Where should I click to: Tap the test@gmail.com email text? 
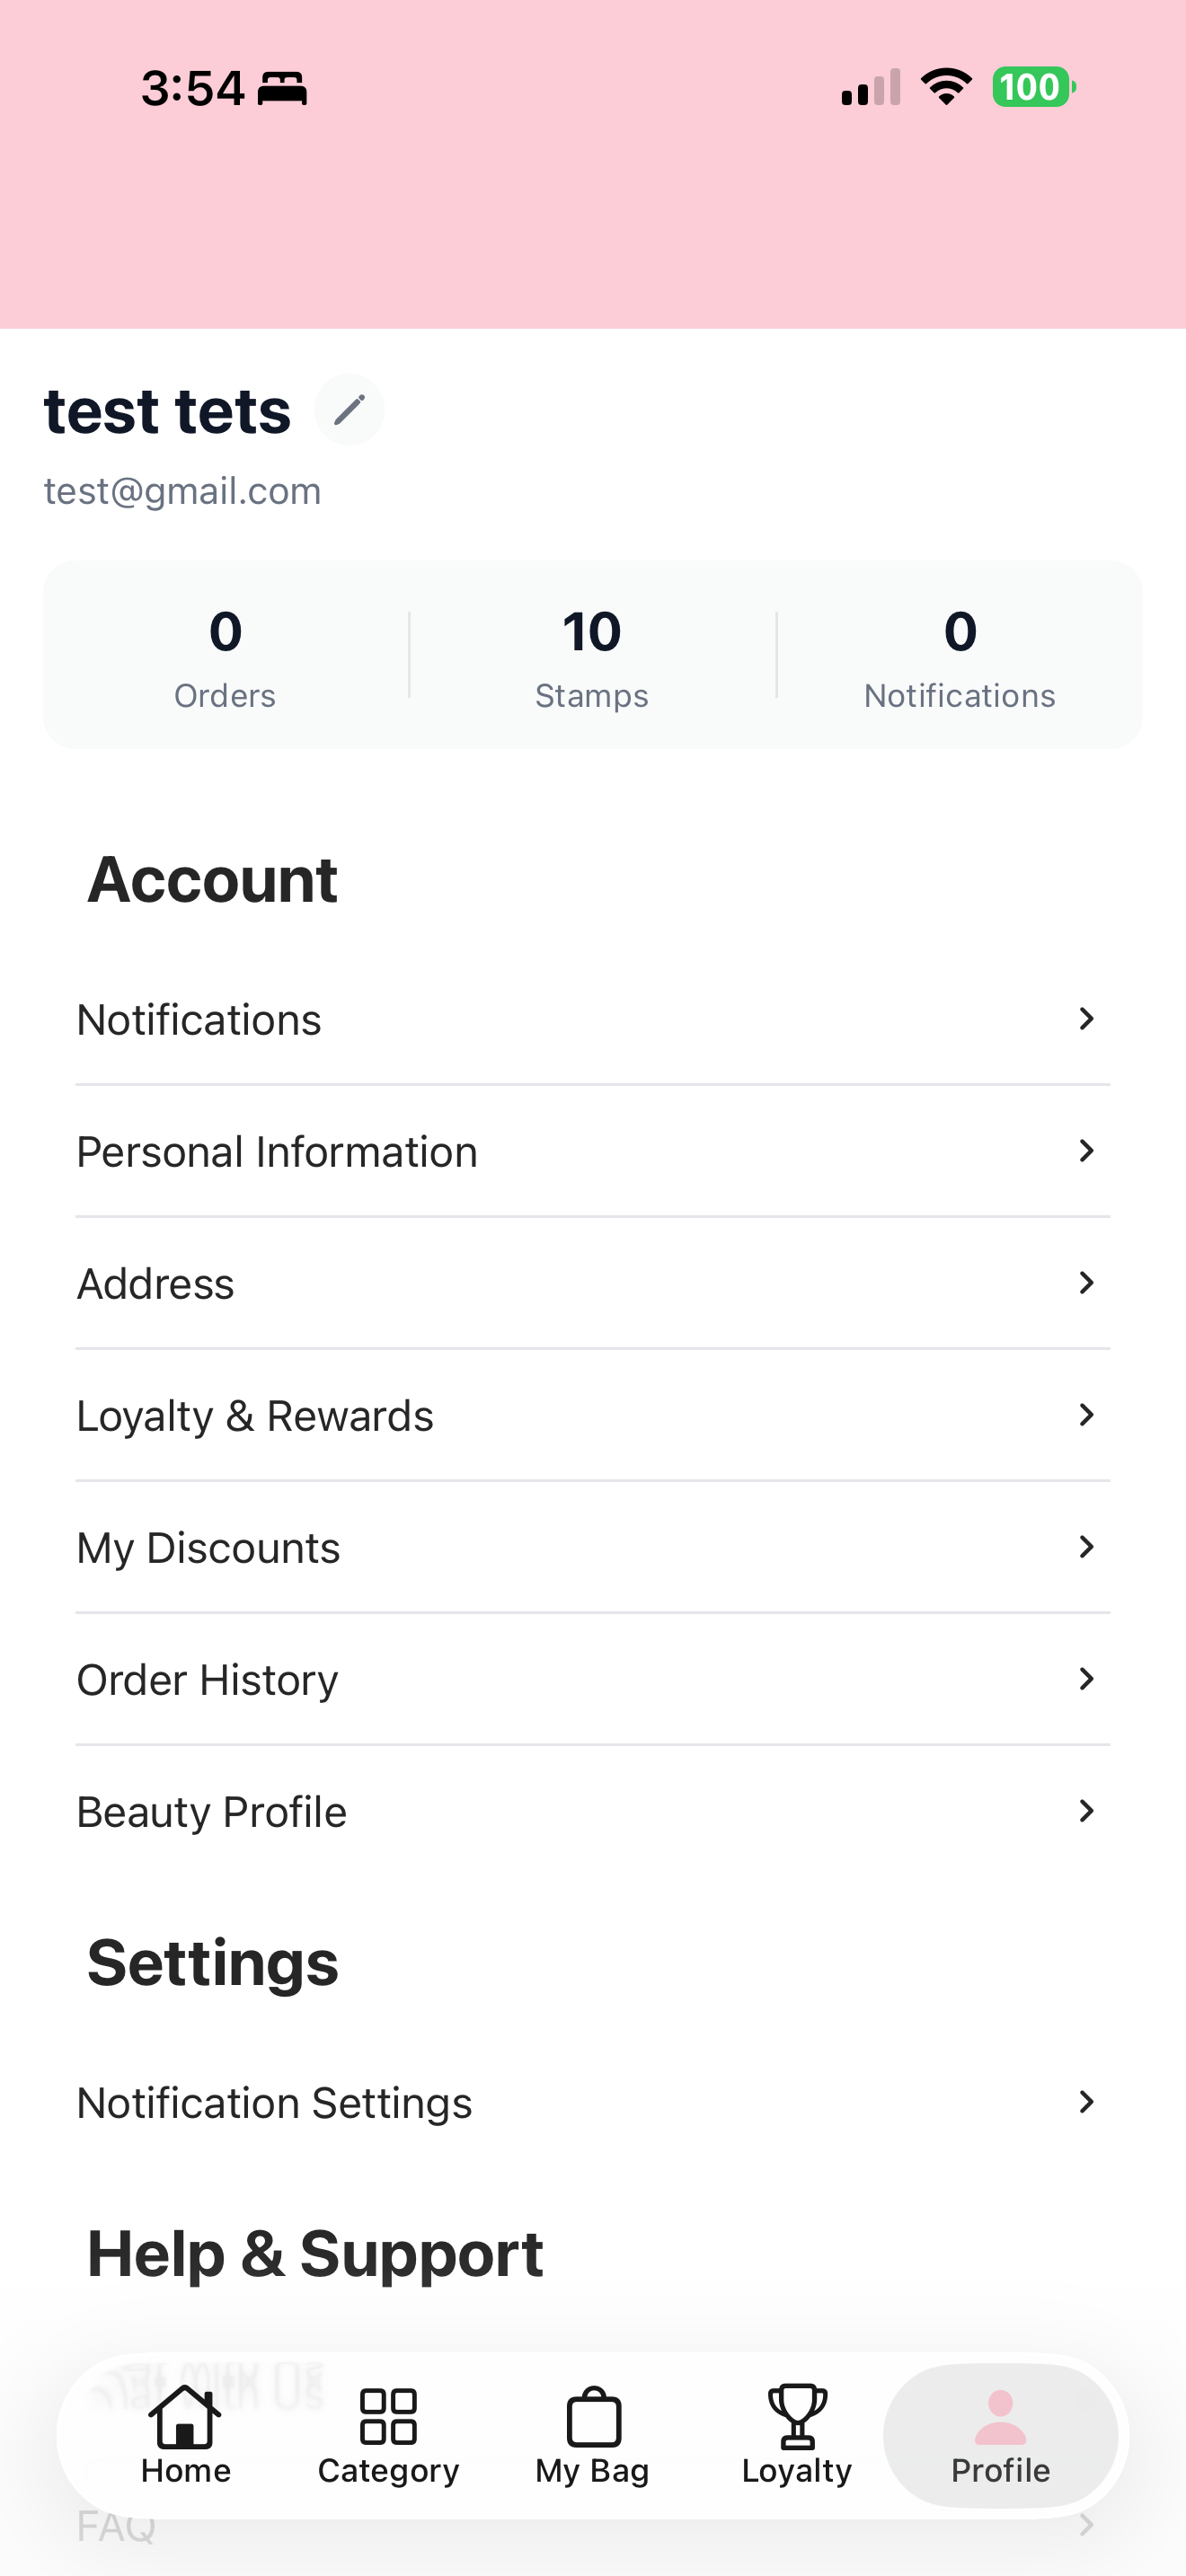coord(183,491)
